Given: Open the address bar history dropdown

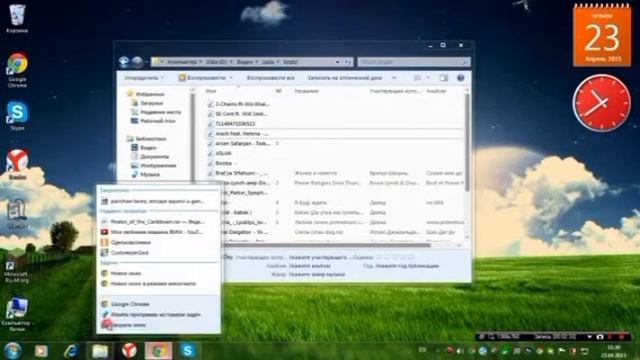Looking at the screenshot, I should point(337,62).
